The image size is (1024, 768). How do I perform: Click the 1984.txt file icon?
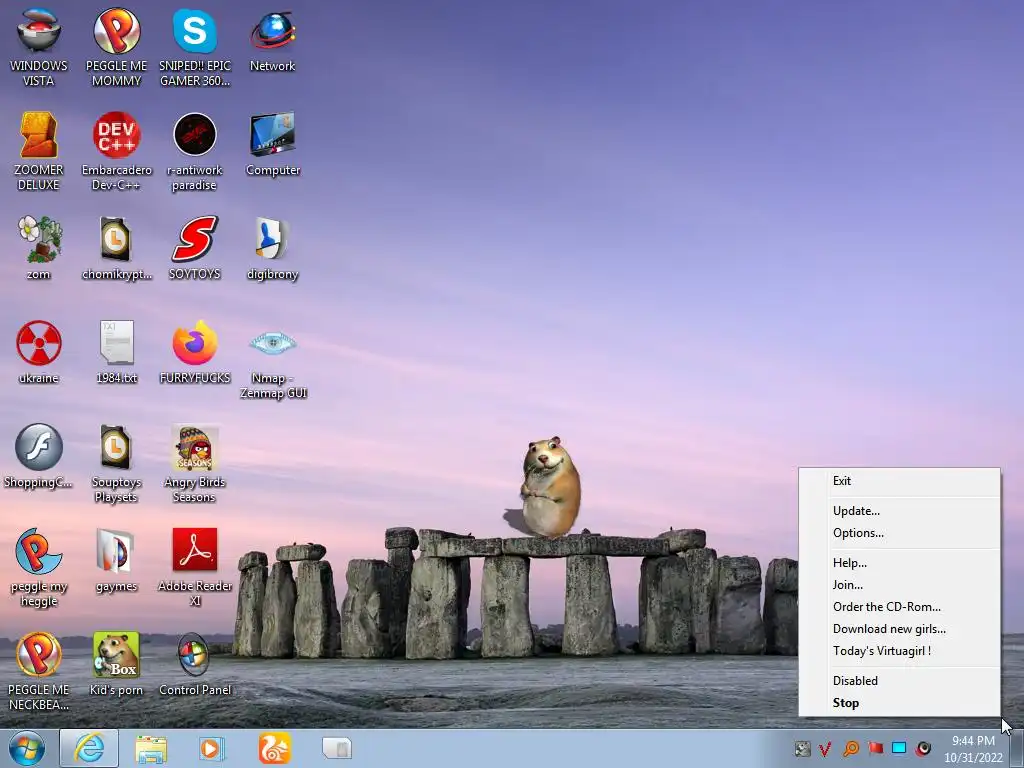116,352
